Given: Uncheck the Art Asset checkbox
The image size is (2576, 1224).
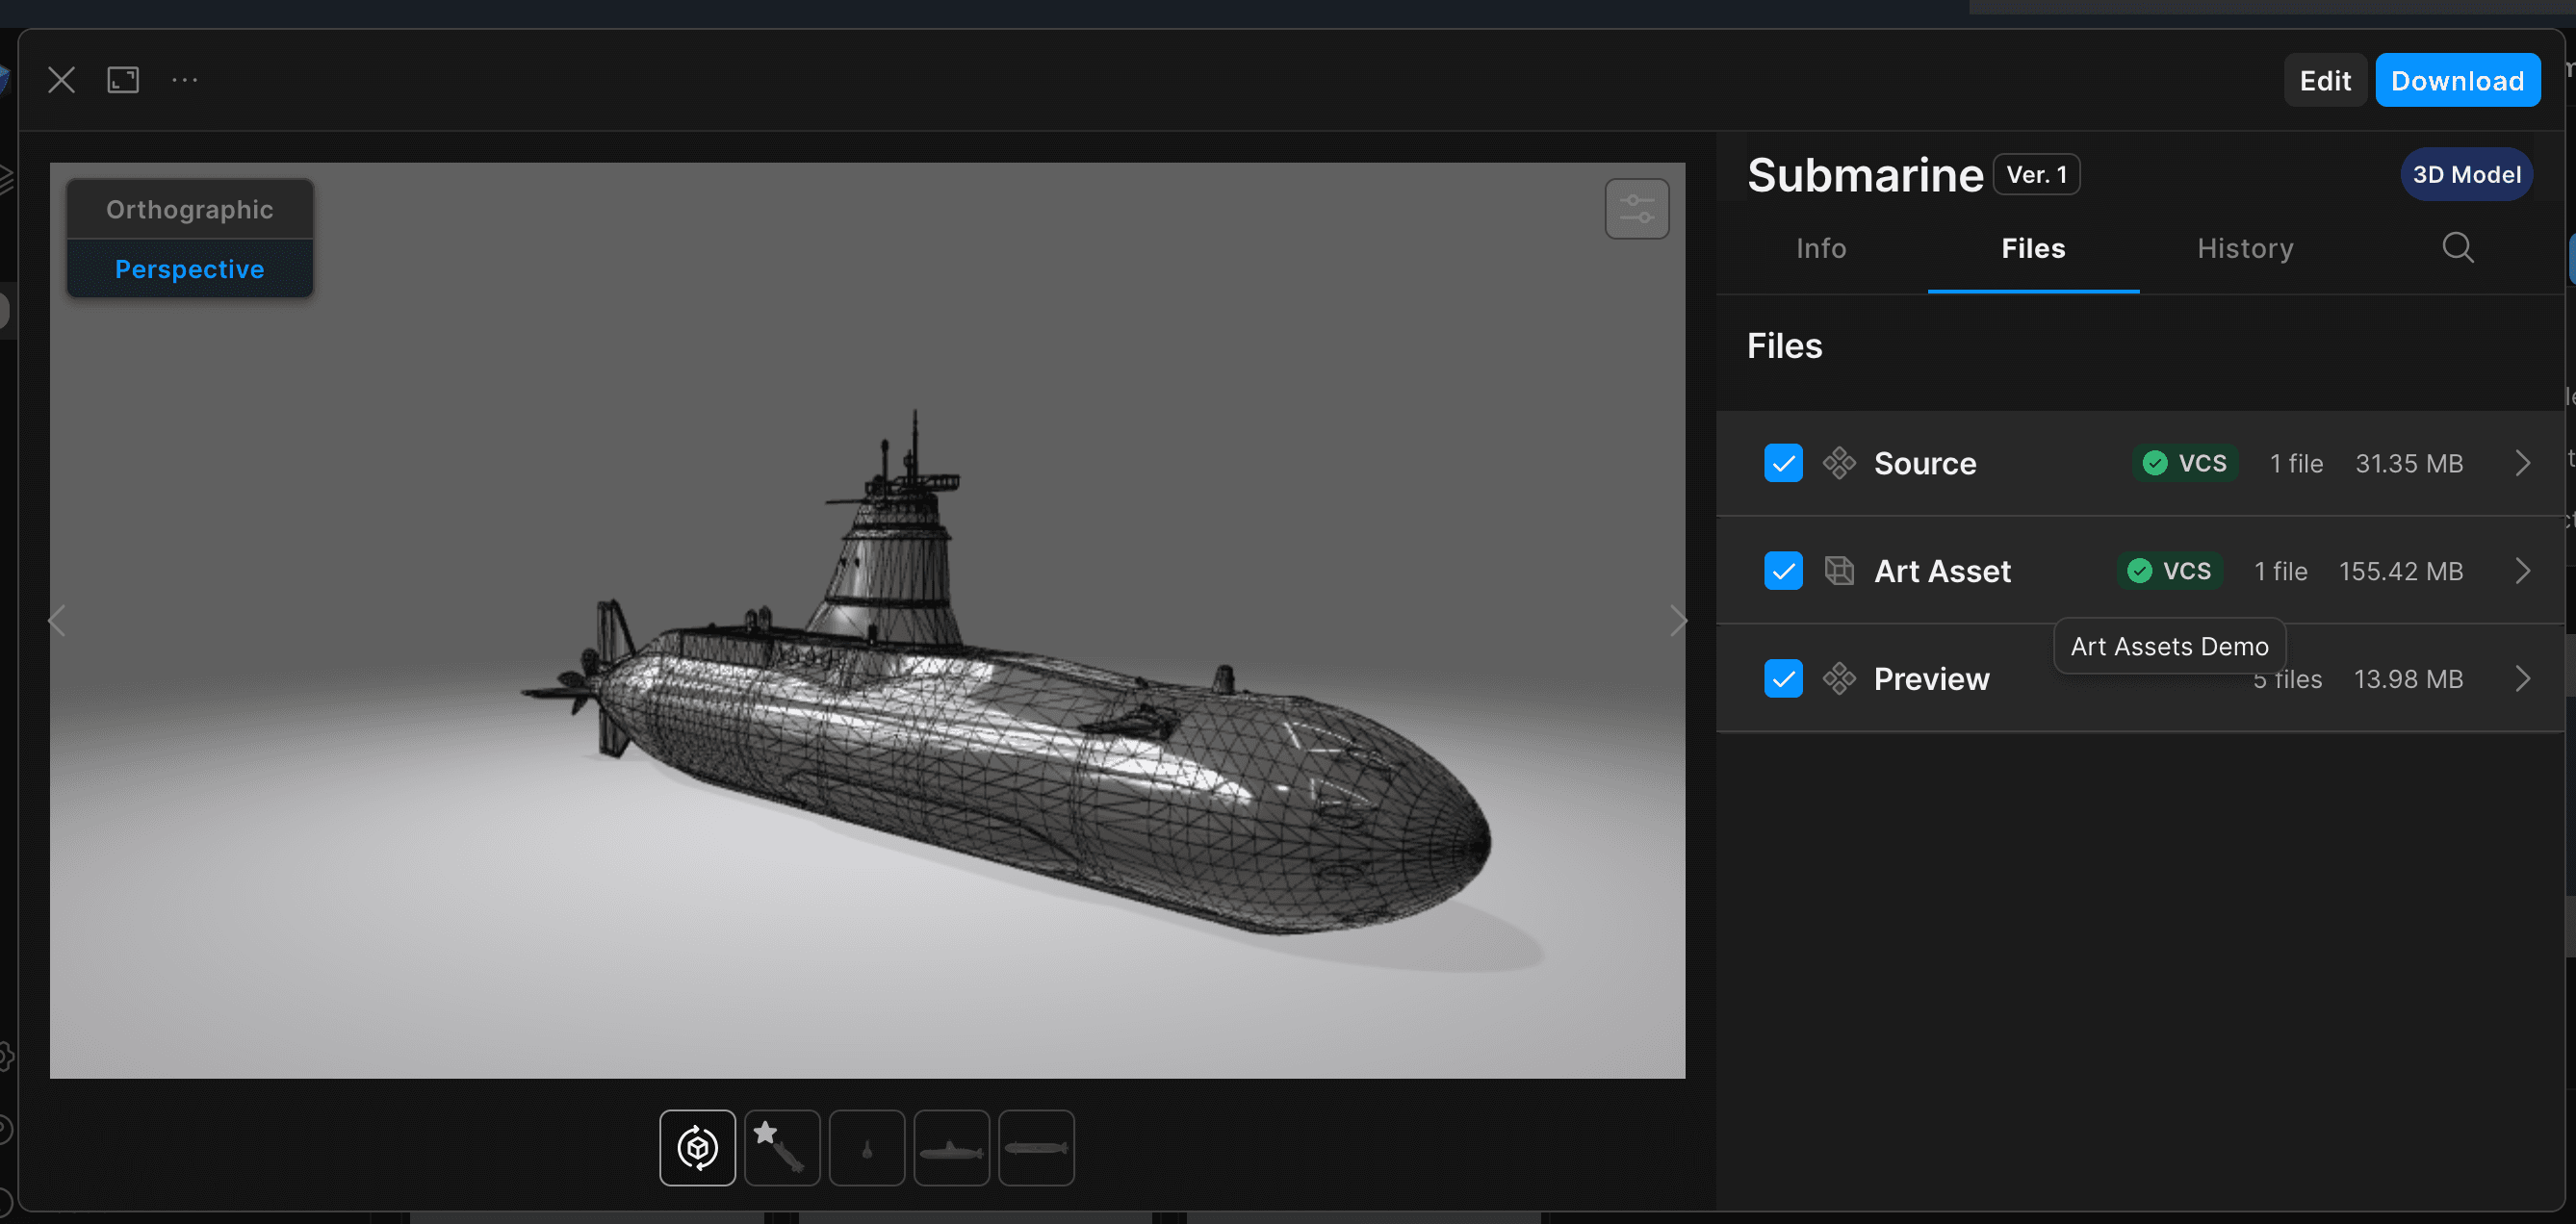Looking at the screenshot, I should click(1783, 571).
